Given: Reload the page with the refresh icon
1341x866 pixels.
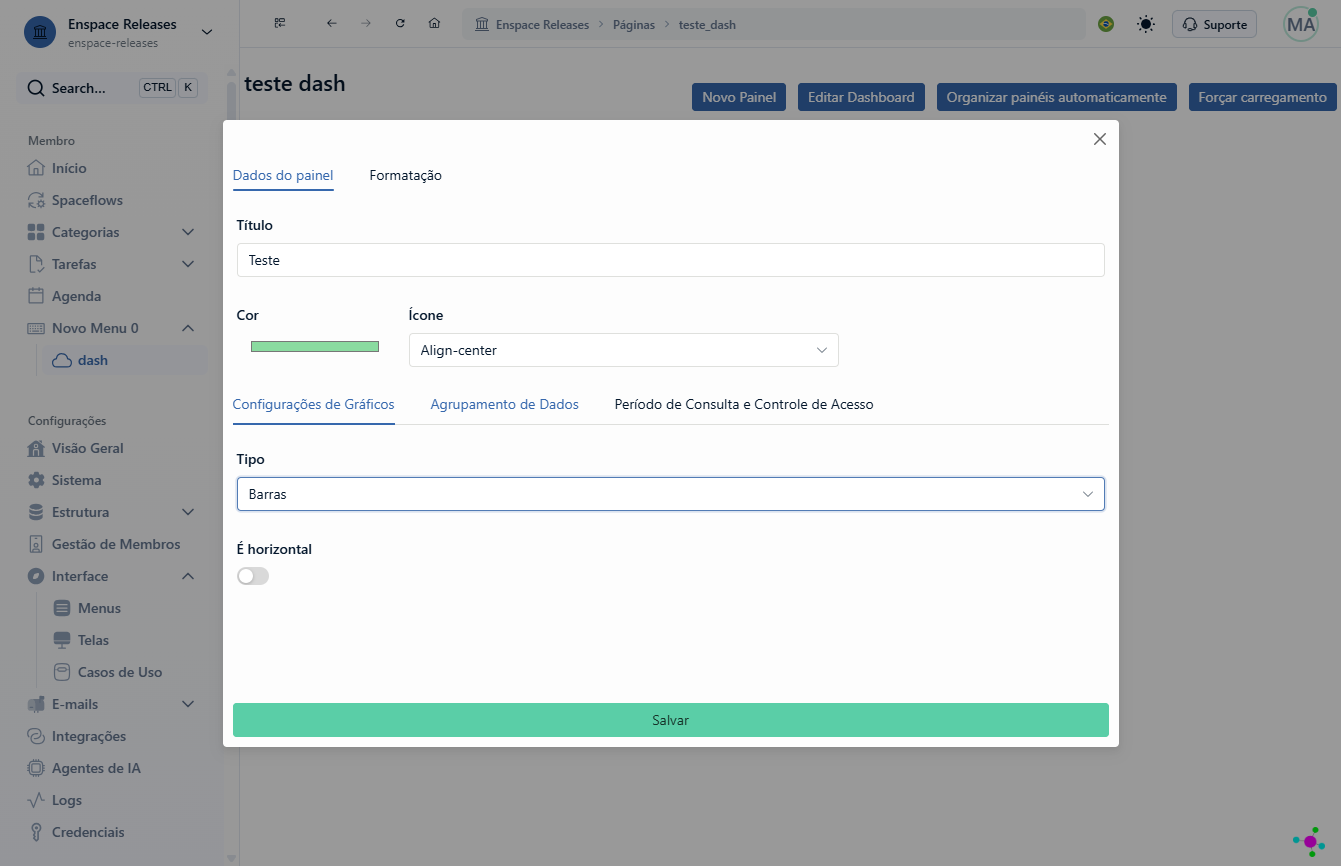Looking at the screenshot, I should pos(400,24).
